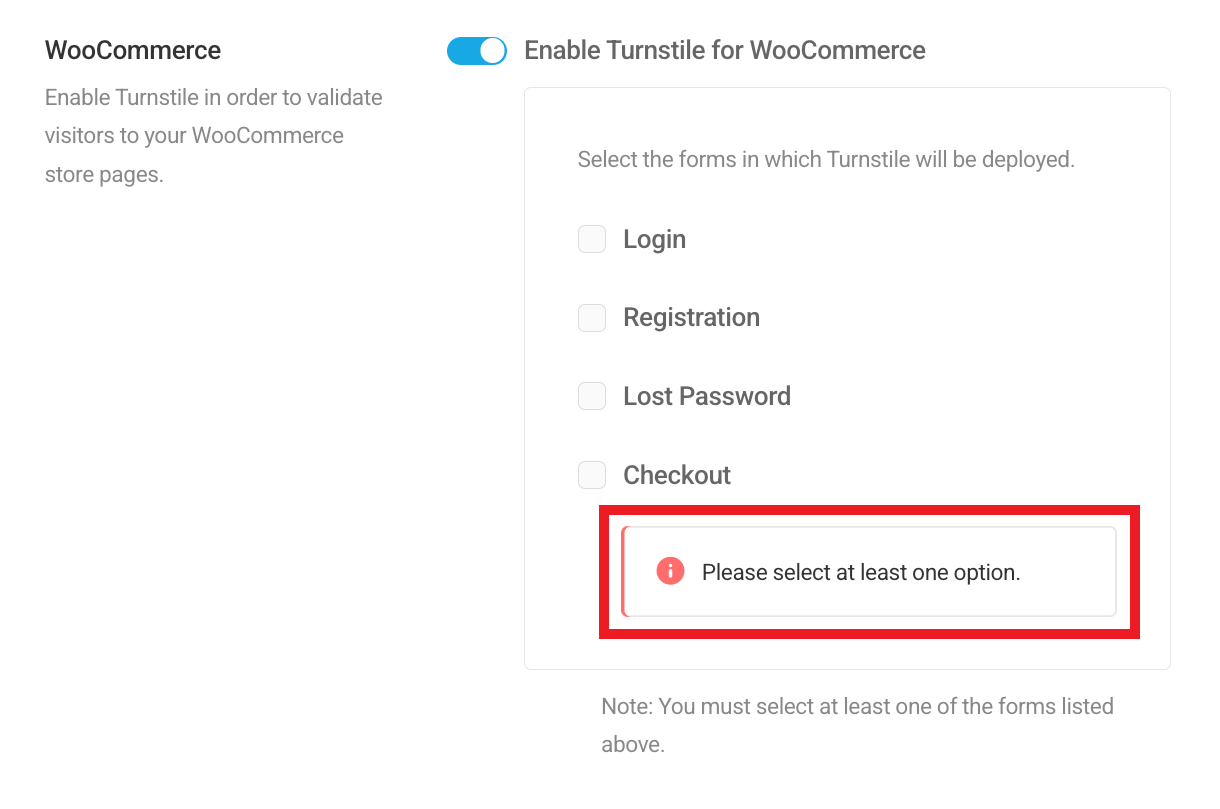Click the Enable Turnstile for WooCommerce heading text

(x=722, y=50)
